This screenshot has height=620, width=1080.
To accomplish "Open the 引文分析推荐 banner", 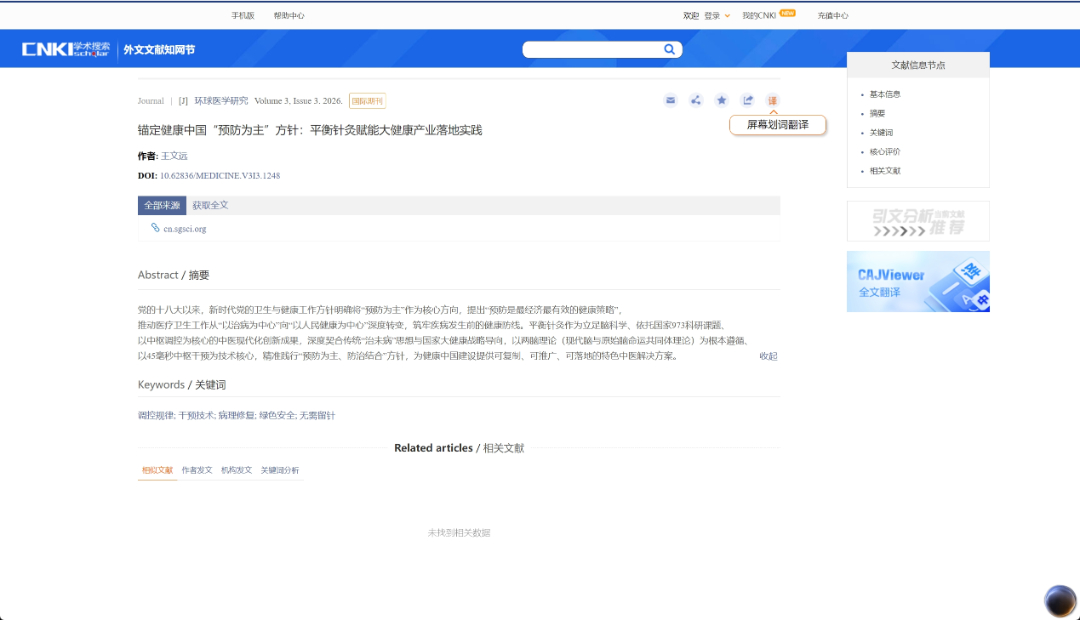I will (918, 221).
